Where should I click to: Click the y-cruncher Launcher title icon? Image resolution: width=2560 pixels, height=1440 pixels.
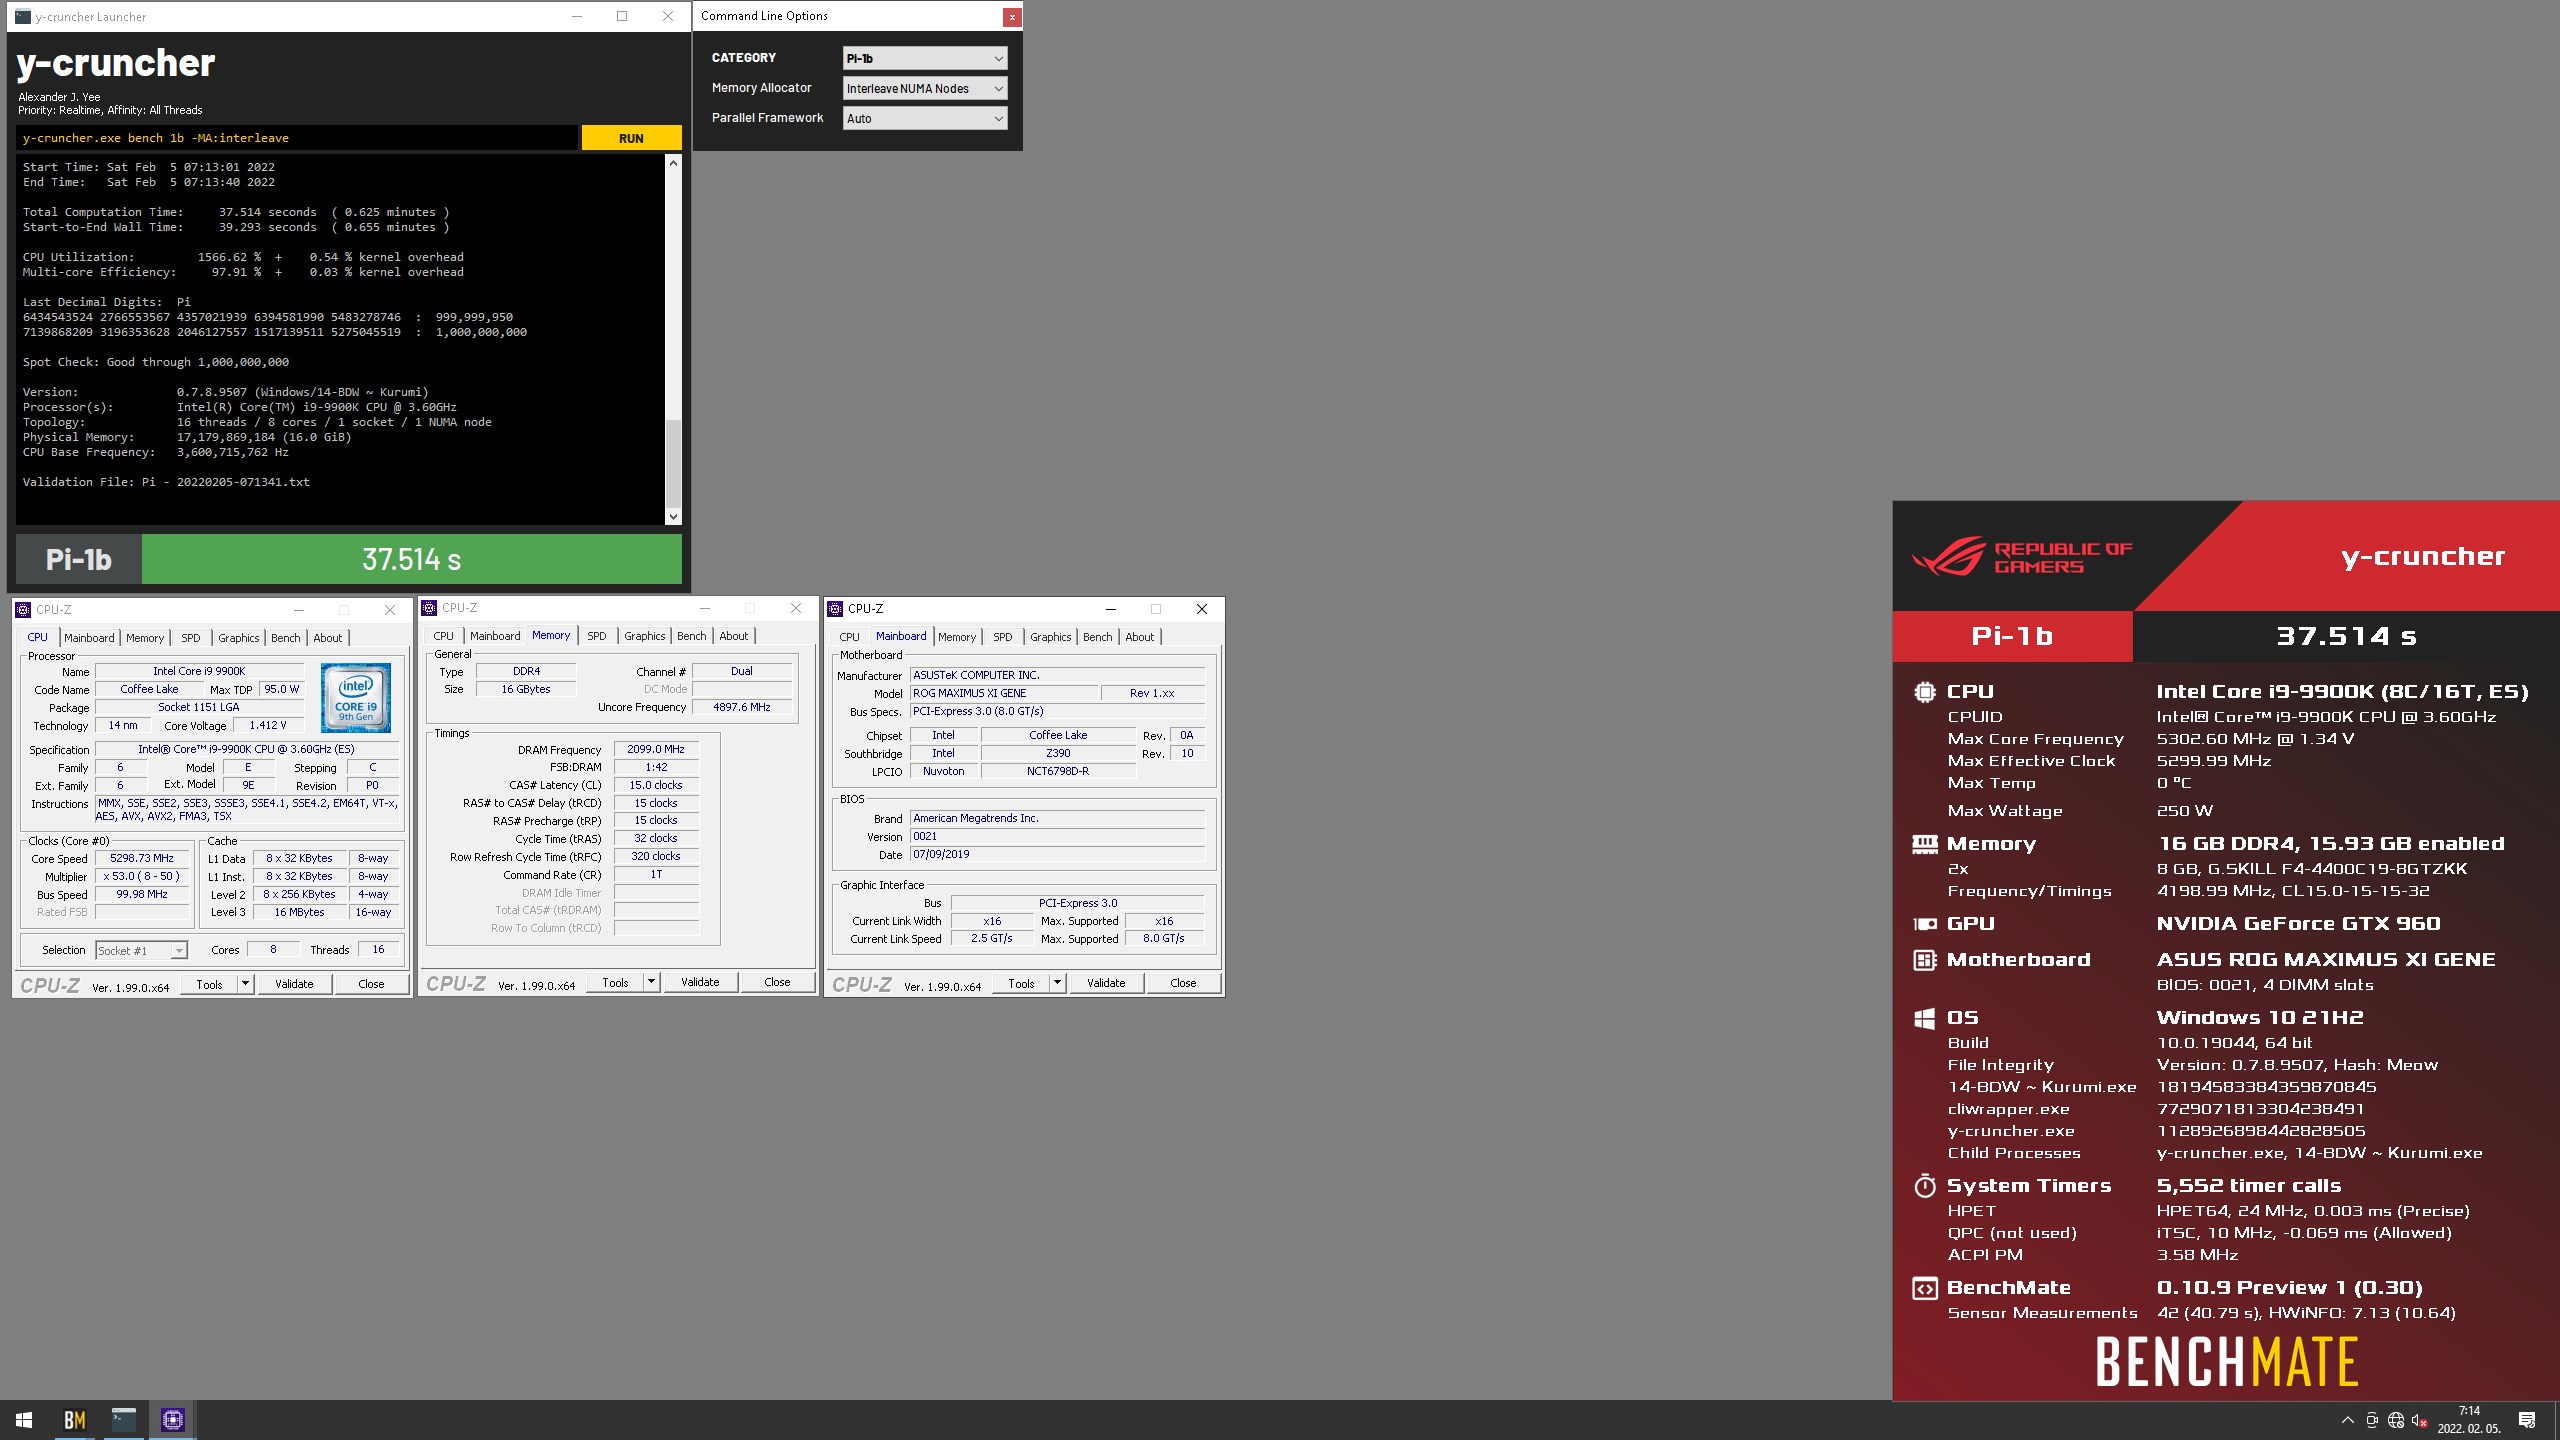(x=23, y=16)
